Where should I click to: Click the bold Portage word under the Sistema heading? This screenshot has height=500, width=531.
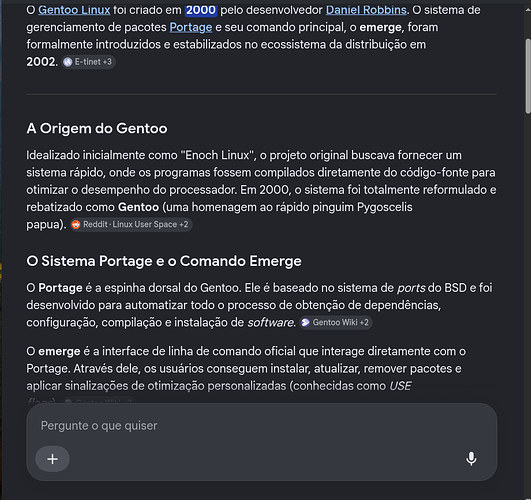60,288
